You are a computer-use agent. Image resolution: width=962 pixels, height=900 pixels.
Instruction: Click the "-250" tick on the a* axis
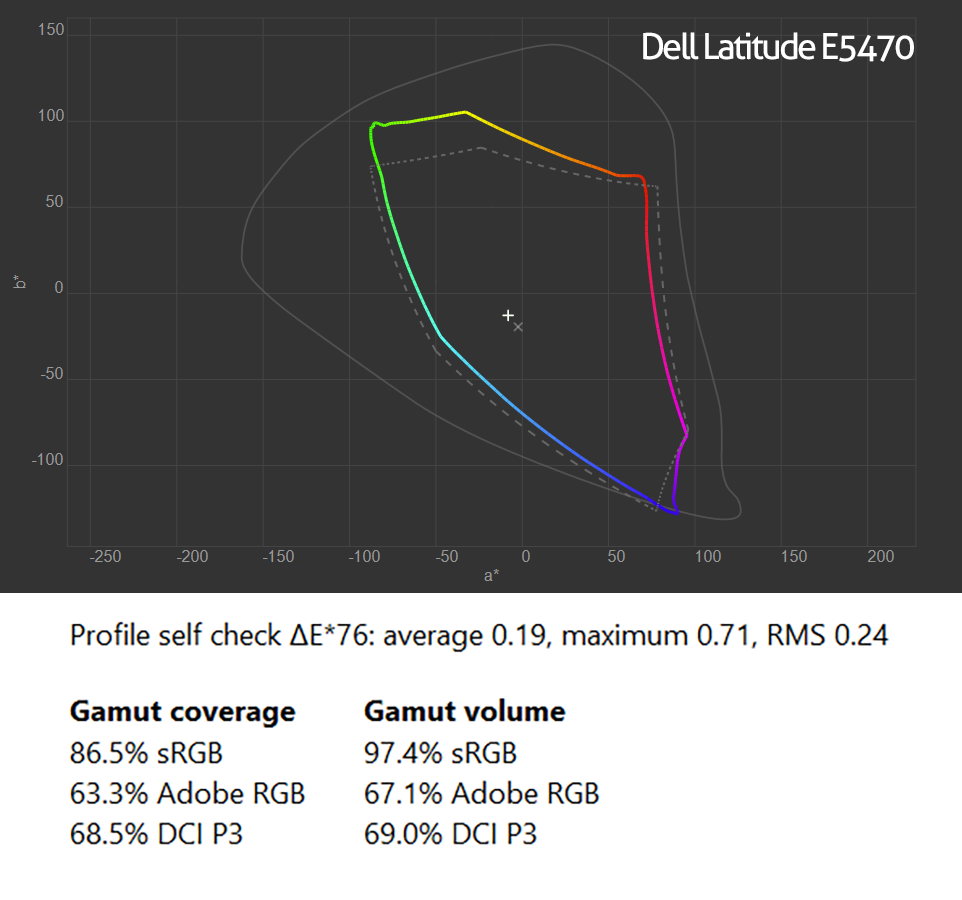(106, 556)
